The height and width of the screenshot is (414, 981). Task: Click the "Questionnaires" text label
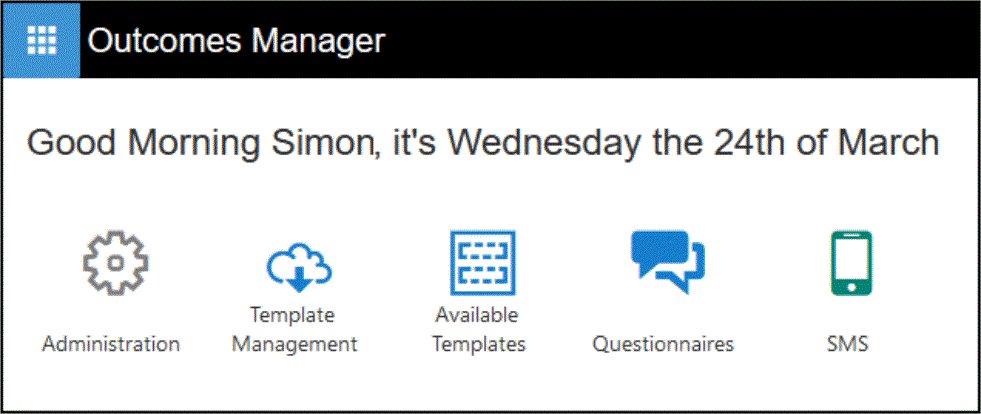[x=663, y=344]
